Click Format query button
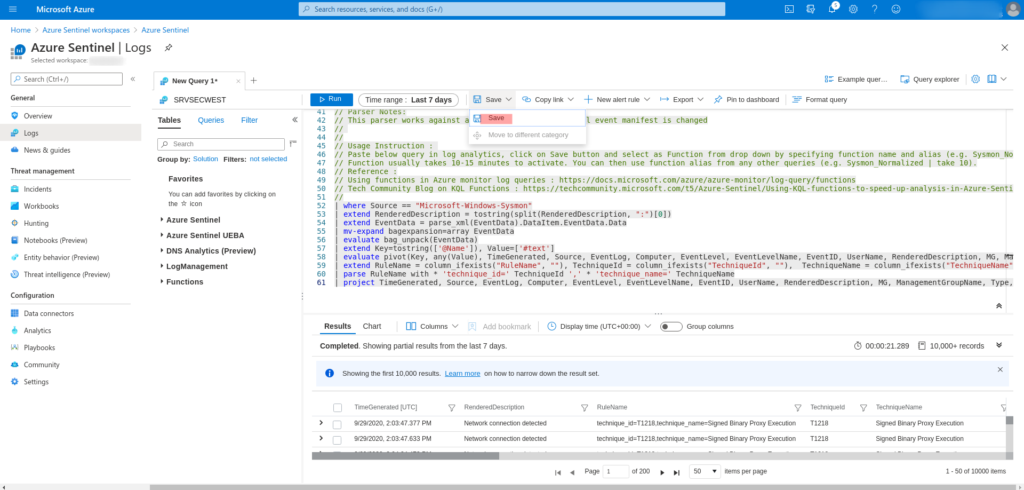The width and height of the screenshot is (1024, 490). pyautogui.click(x=819, y=99)
